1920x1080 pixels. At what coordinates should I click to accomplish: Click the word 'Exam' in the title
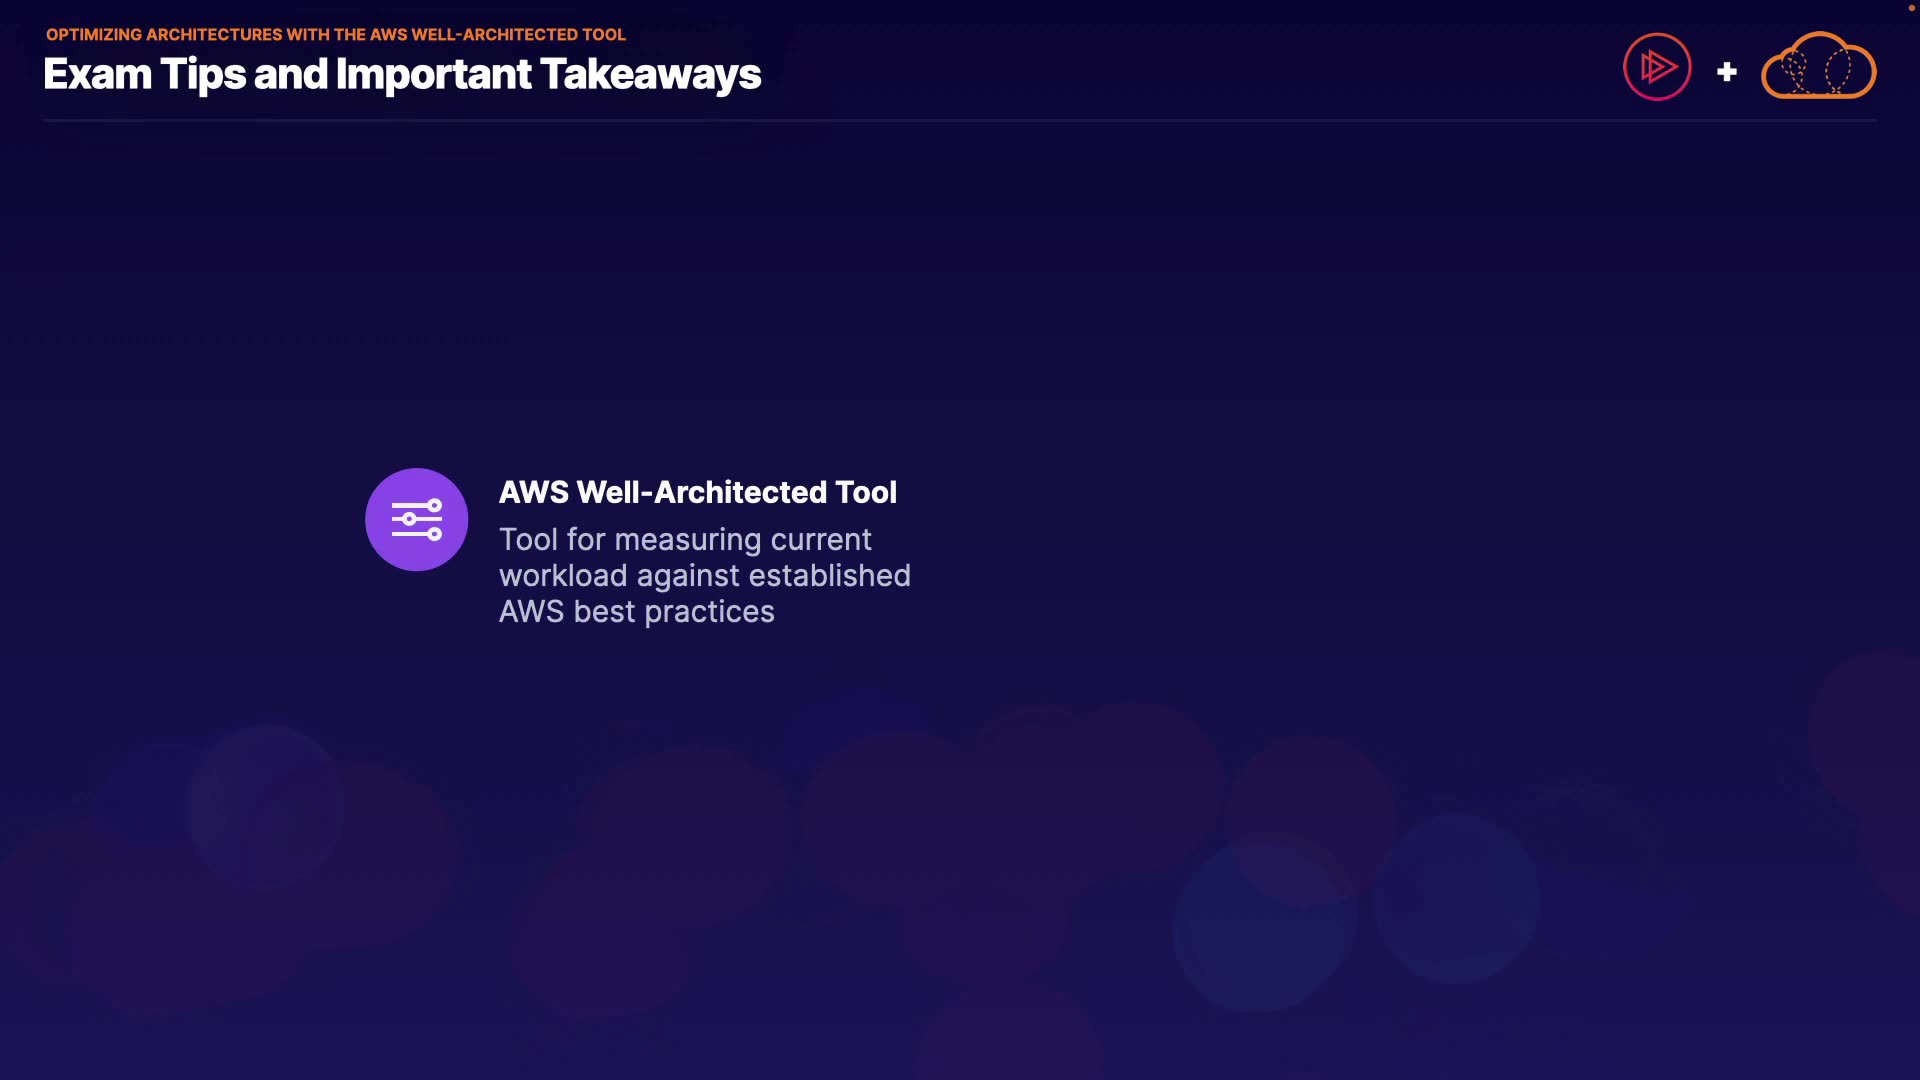click(97, 74)
